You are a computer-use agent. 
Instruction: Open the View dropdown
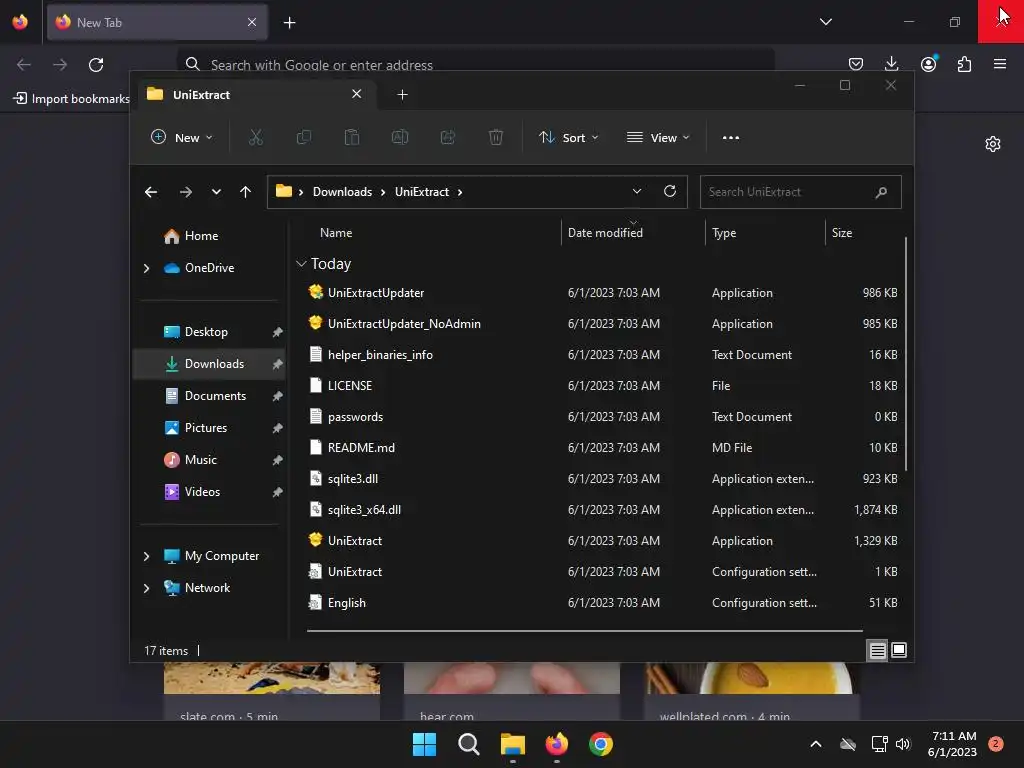tap(658, 138)
